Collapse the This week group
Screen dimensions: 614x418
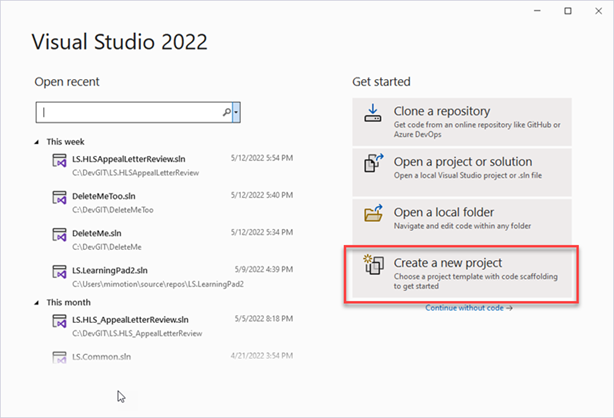[37, 142]
